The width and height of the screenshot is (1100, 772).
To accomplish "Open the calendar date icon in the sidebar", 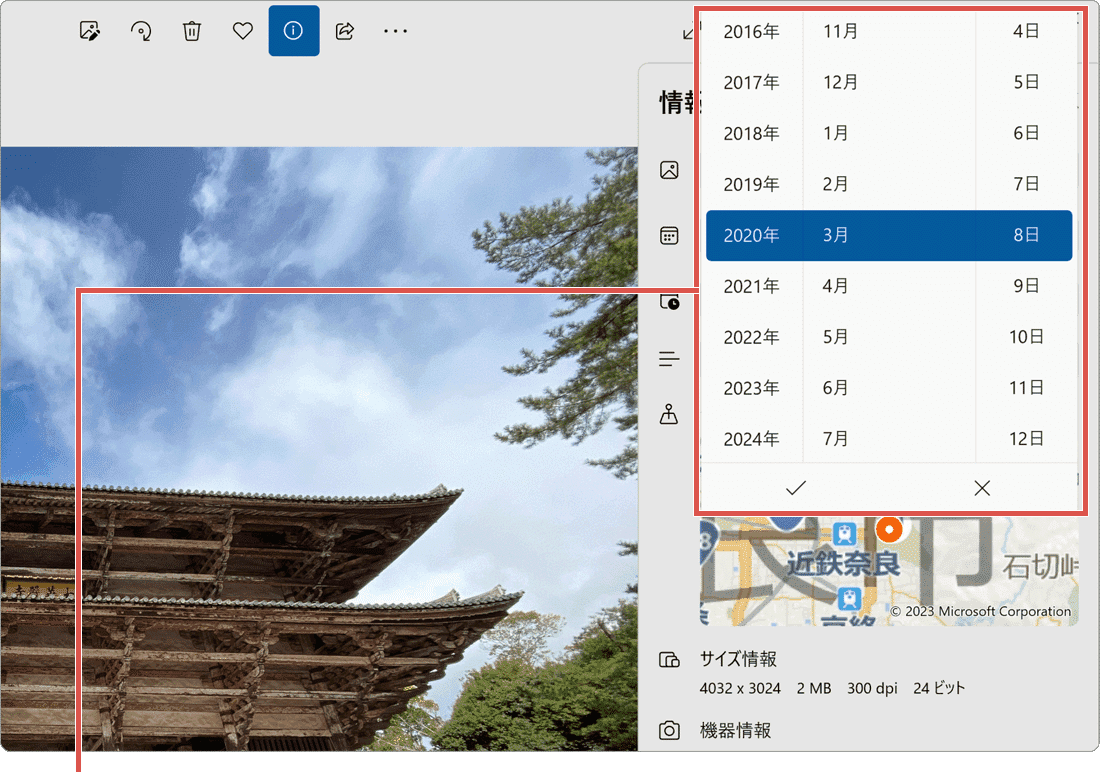I will tap(669, 235).
